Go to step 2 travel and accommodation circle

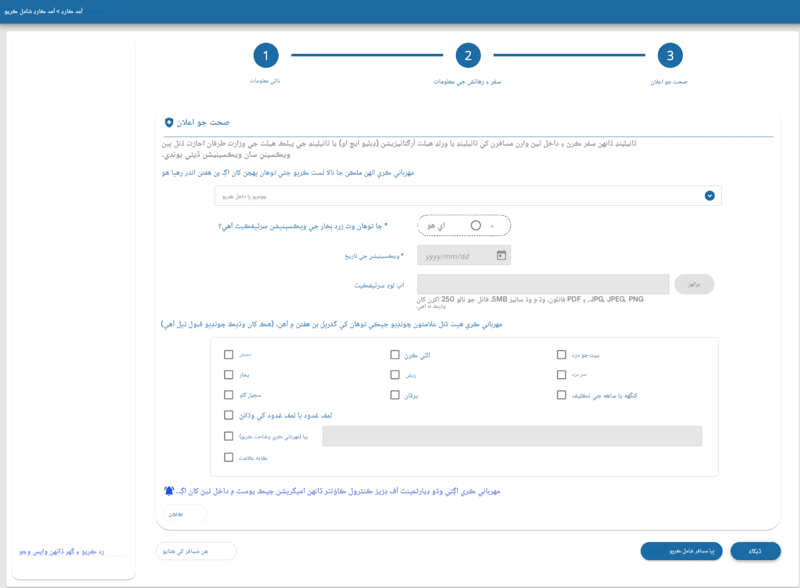468,56
